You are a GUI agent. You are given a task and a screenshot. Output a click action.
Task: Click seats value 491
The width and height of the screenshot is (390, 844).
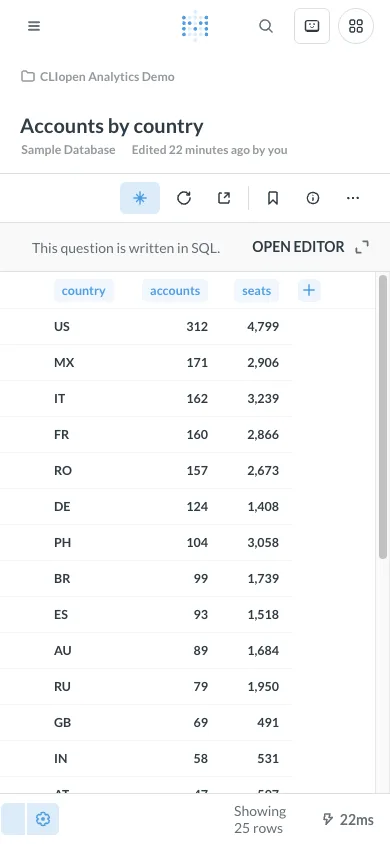pos(268,722)
